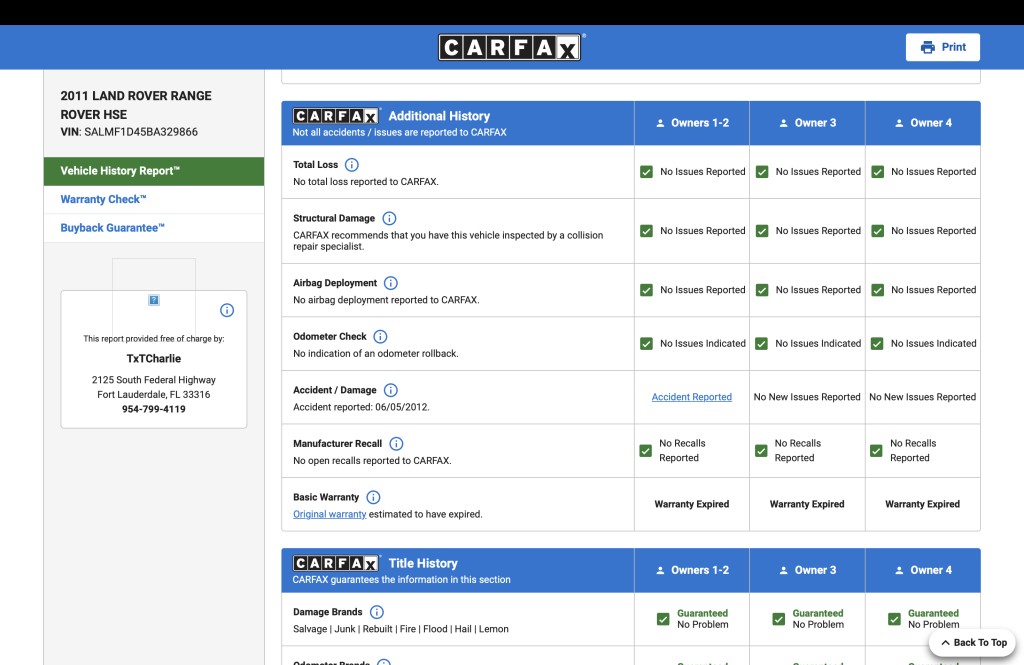Open Warranty Check tab
This screenshot has height=665, width=1024.
[x=154, y=200]
